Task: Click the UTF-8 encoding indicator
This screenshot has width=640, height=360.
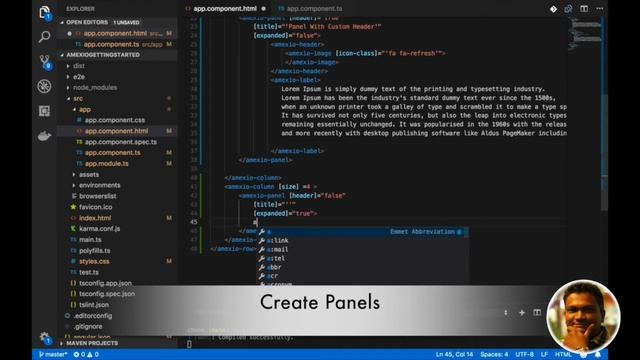Action: pyautogui.click(x=524, y=354)
